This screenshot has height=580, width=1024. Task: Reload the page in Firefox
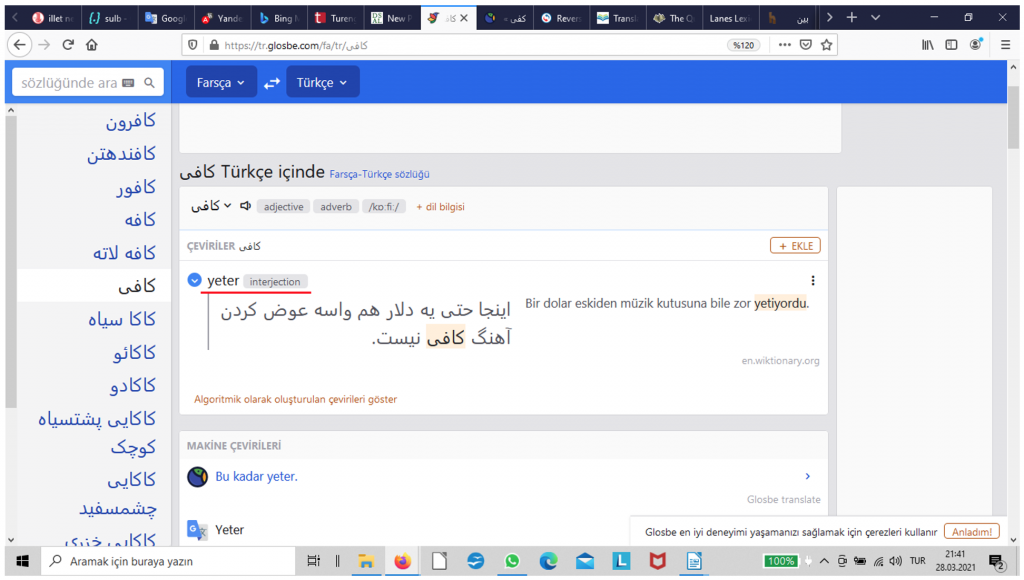click(69, 45)
